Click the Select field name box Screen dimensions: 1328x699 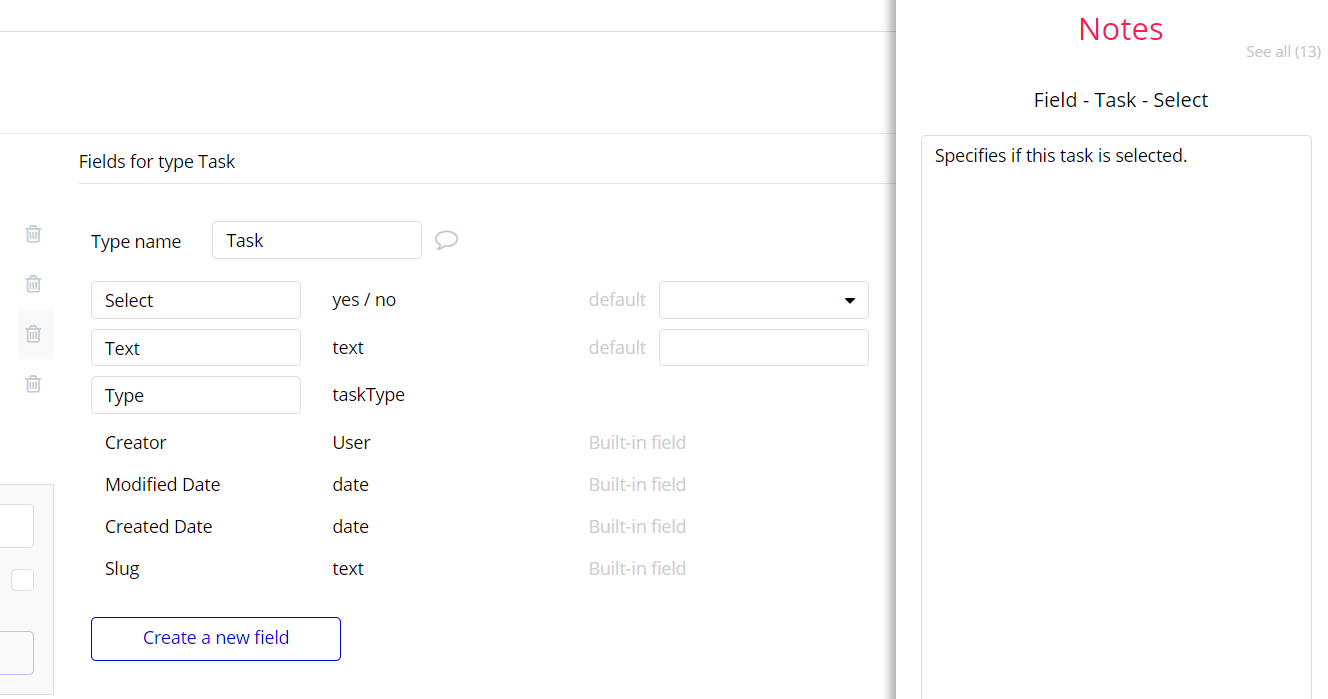click(x=195, y=300)
